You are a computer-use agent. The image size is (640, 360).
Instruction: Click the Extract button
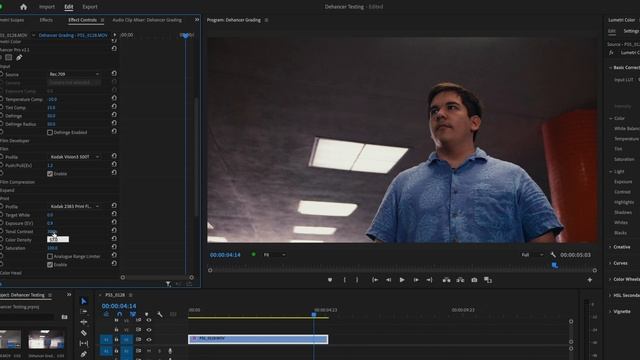click(x=460, y=280)
